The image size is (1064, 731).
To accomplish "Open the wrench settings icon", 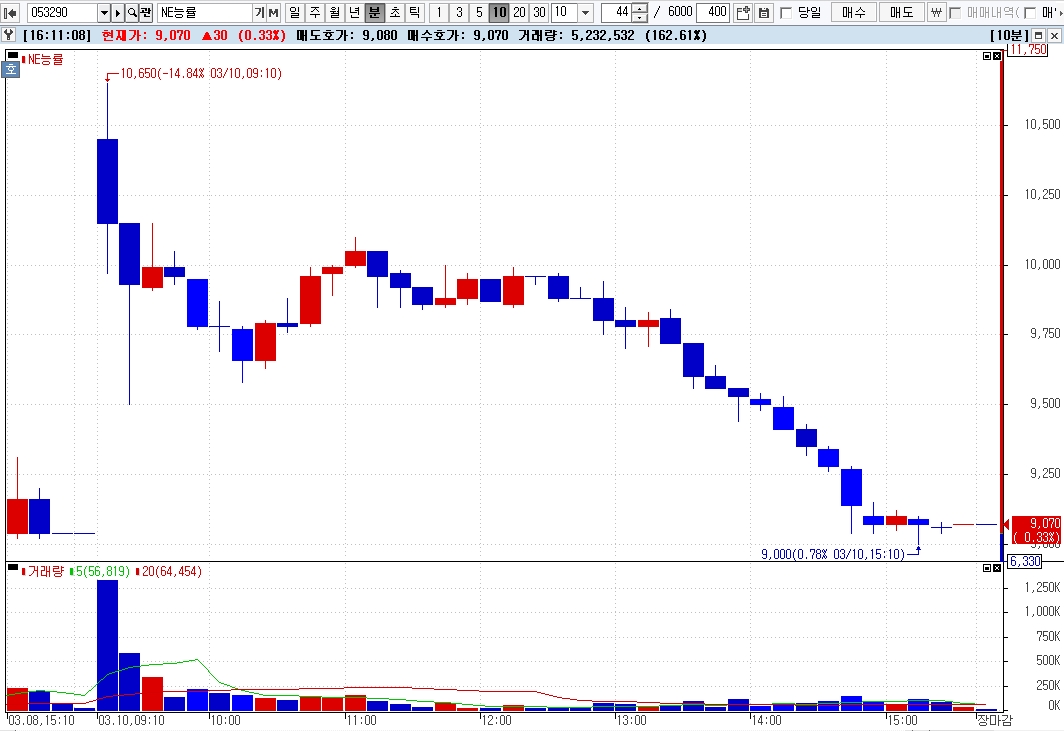I will (9, 35).
